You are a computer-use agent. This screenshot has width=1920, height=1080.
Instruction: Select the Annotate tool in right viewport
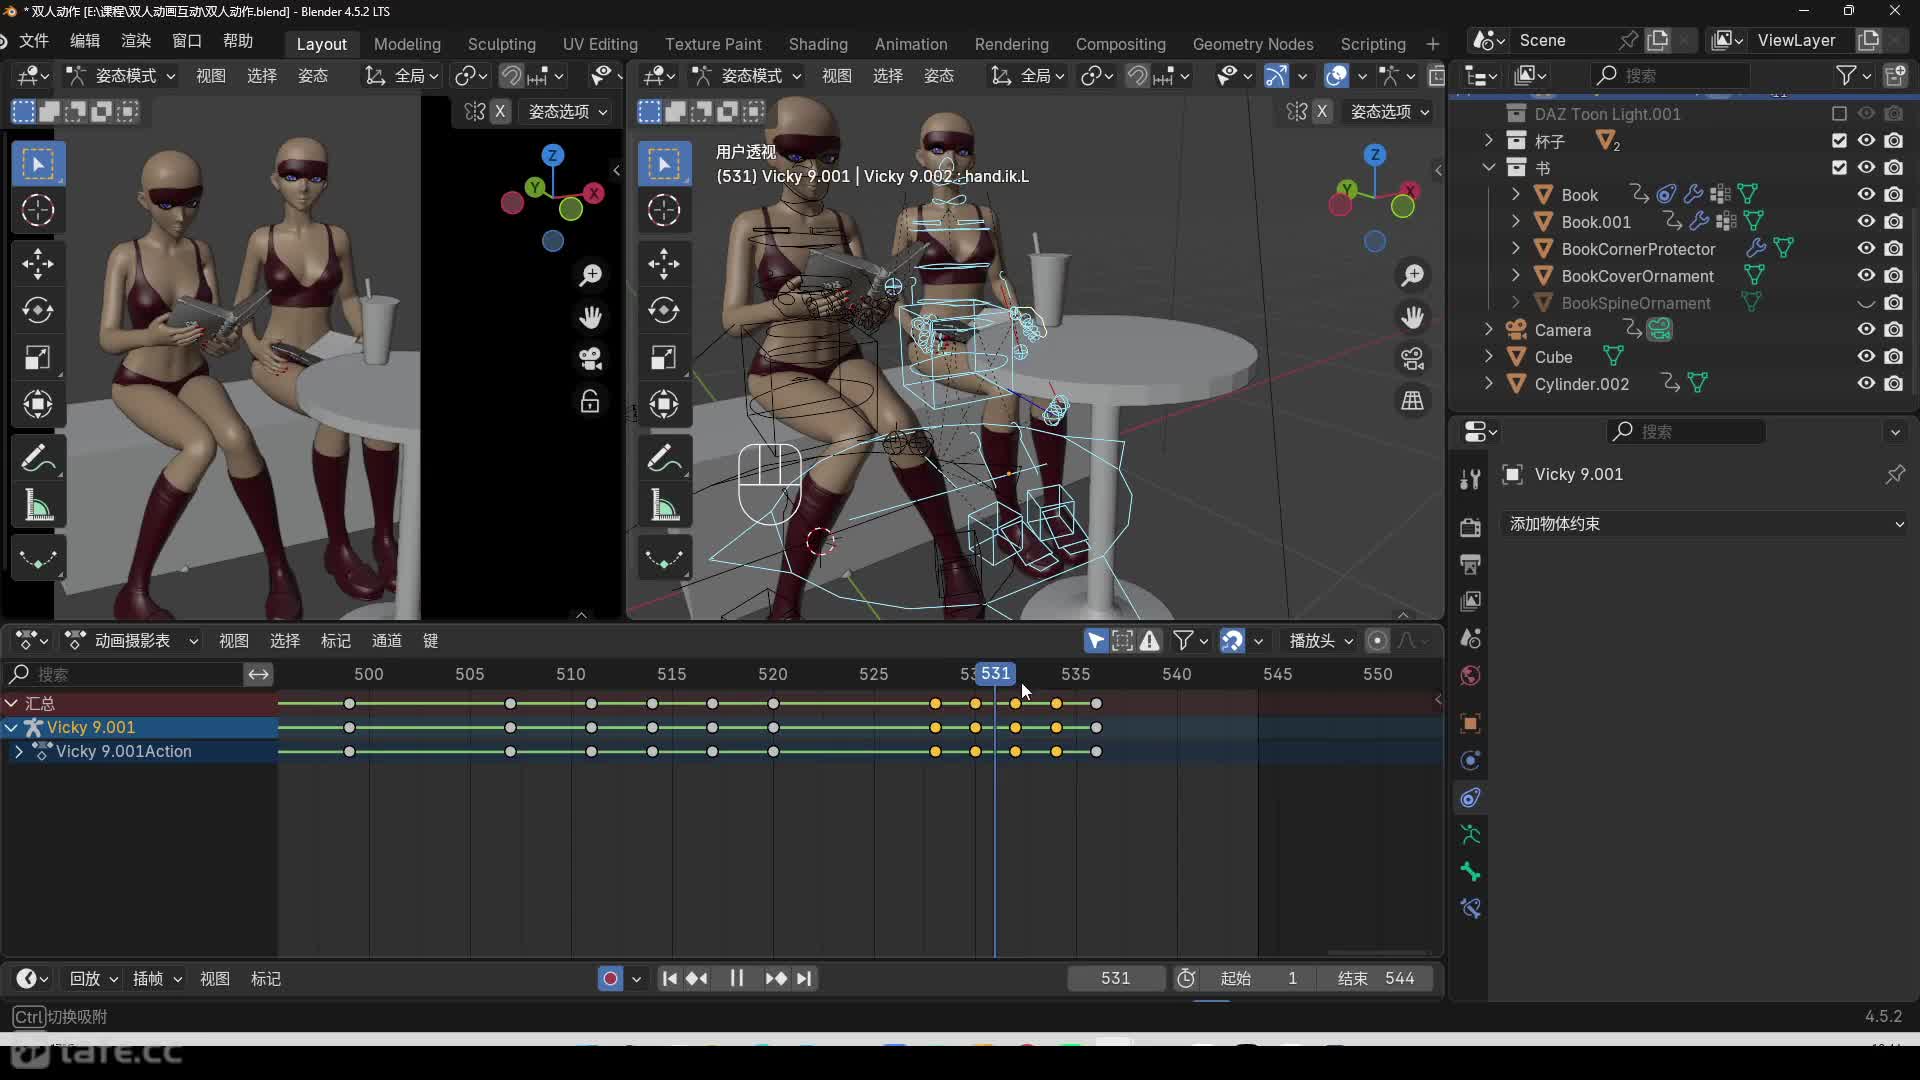tap(664, 458)
